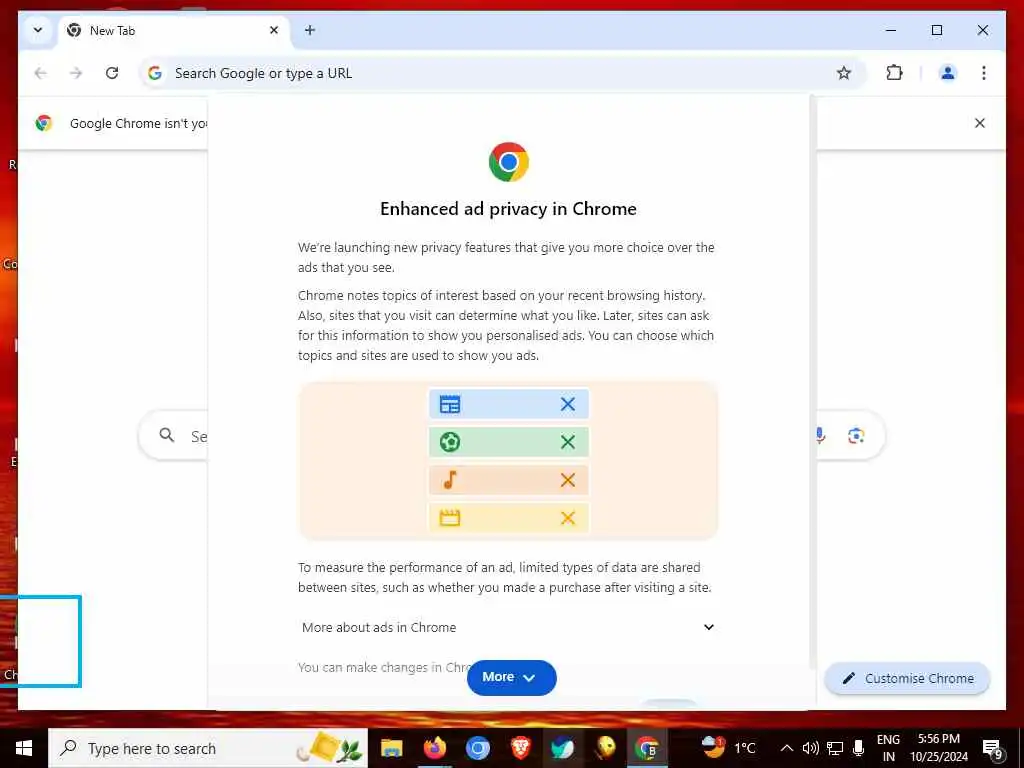Open the notification center icon

(993, 749)
